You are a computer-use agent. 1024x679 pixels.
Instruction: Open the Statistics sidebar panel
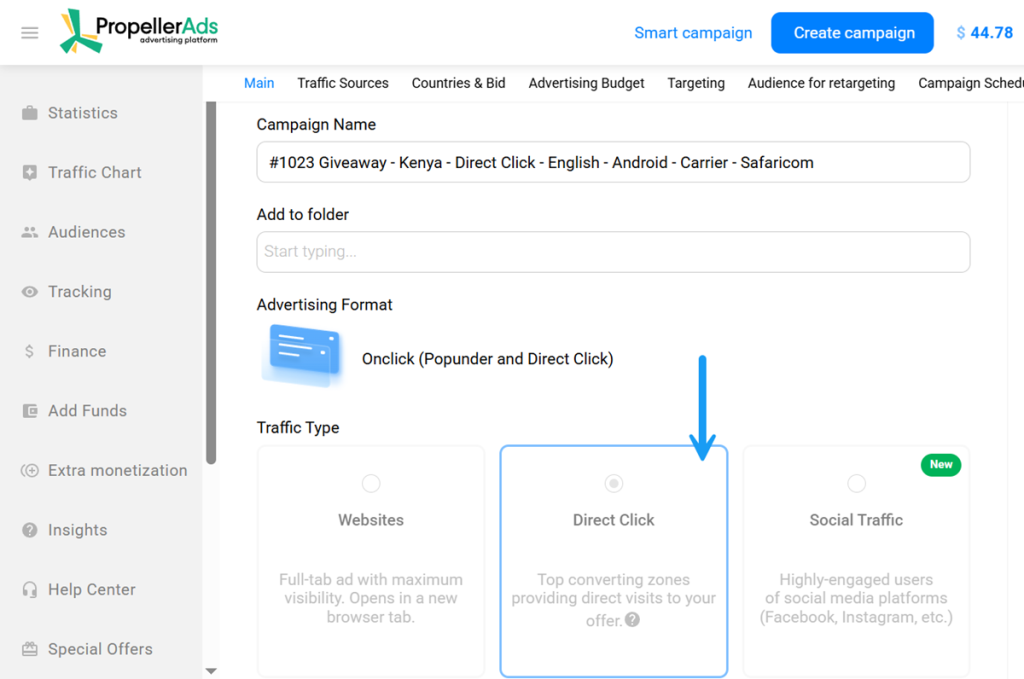point(82,113)
